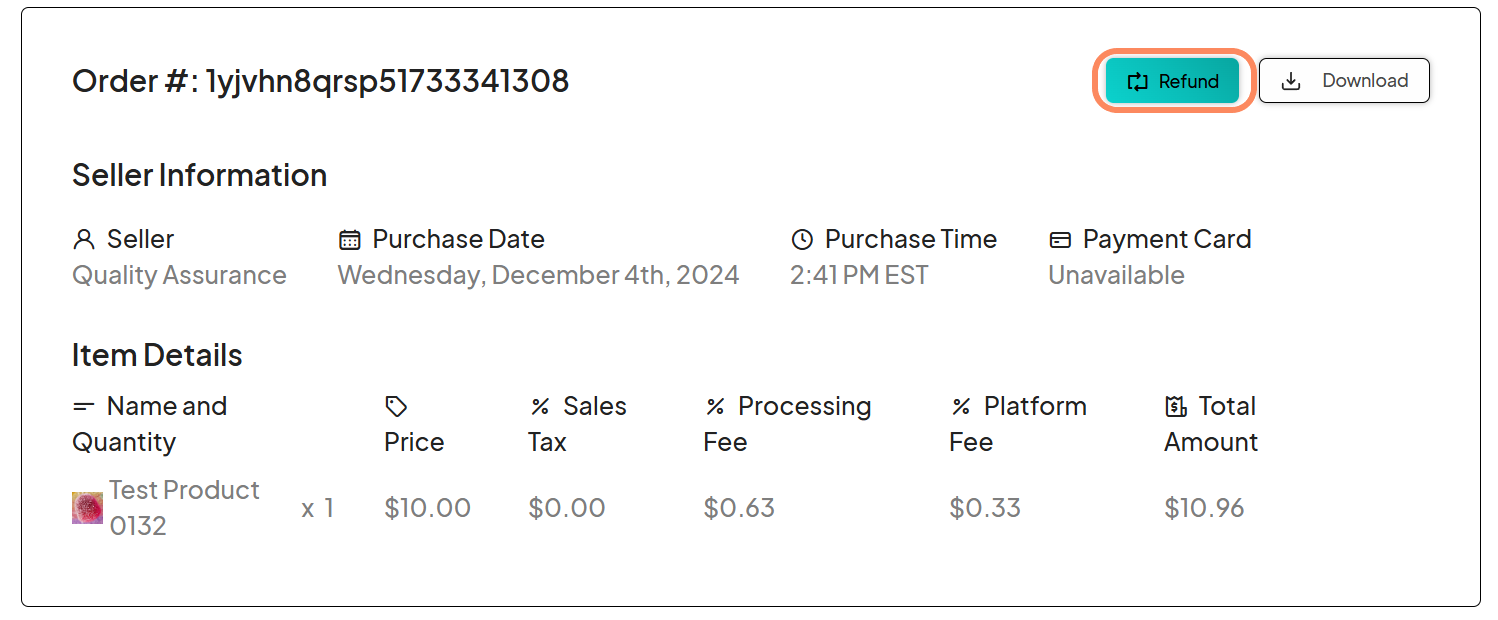This screenshot has width=1498, height=620.
Task: Click the list icon beside Name and Quantity
Action: point(84,405)
